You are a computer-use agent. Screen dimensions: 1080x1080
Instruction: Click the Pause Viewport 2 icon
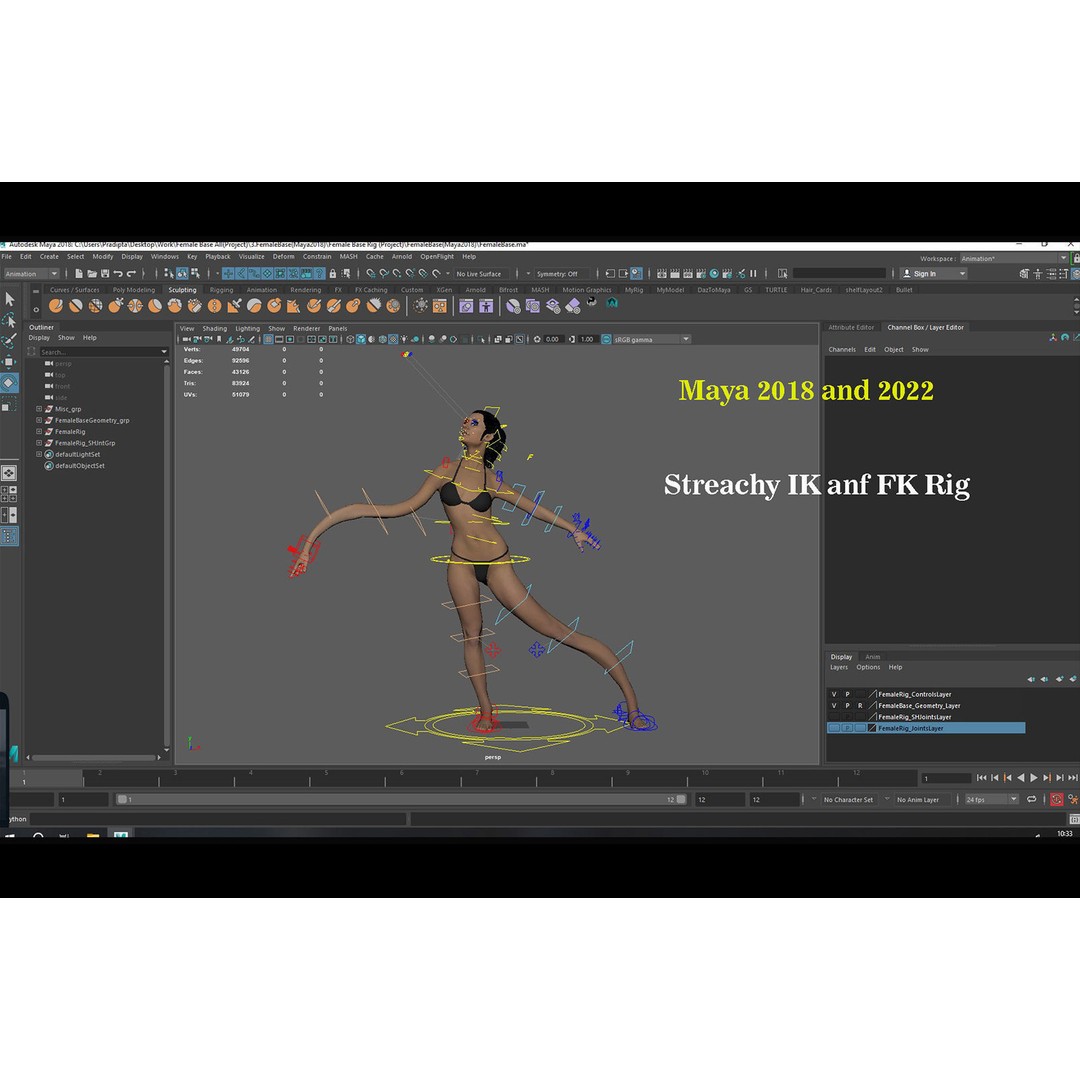tap(754, 273)
